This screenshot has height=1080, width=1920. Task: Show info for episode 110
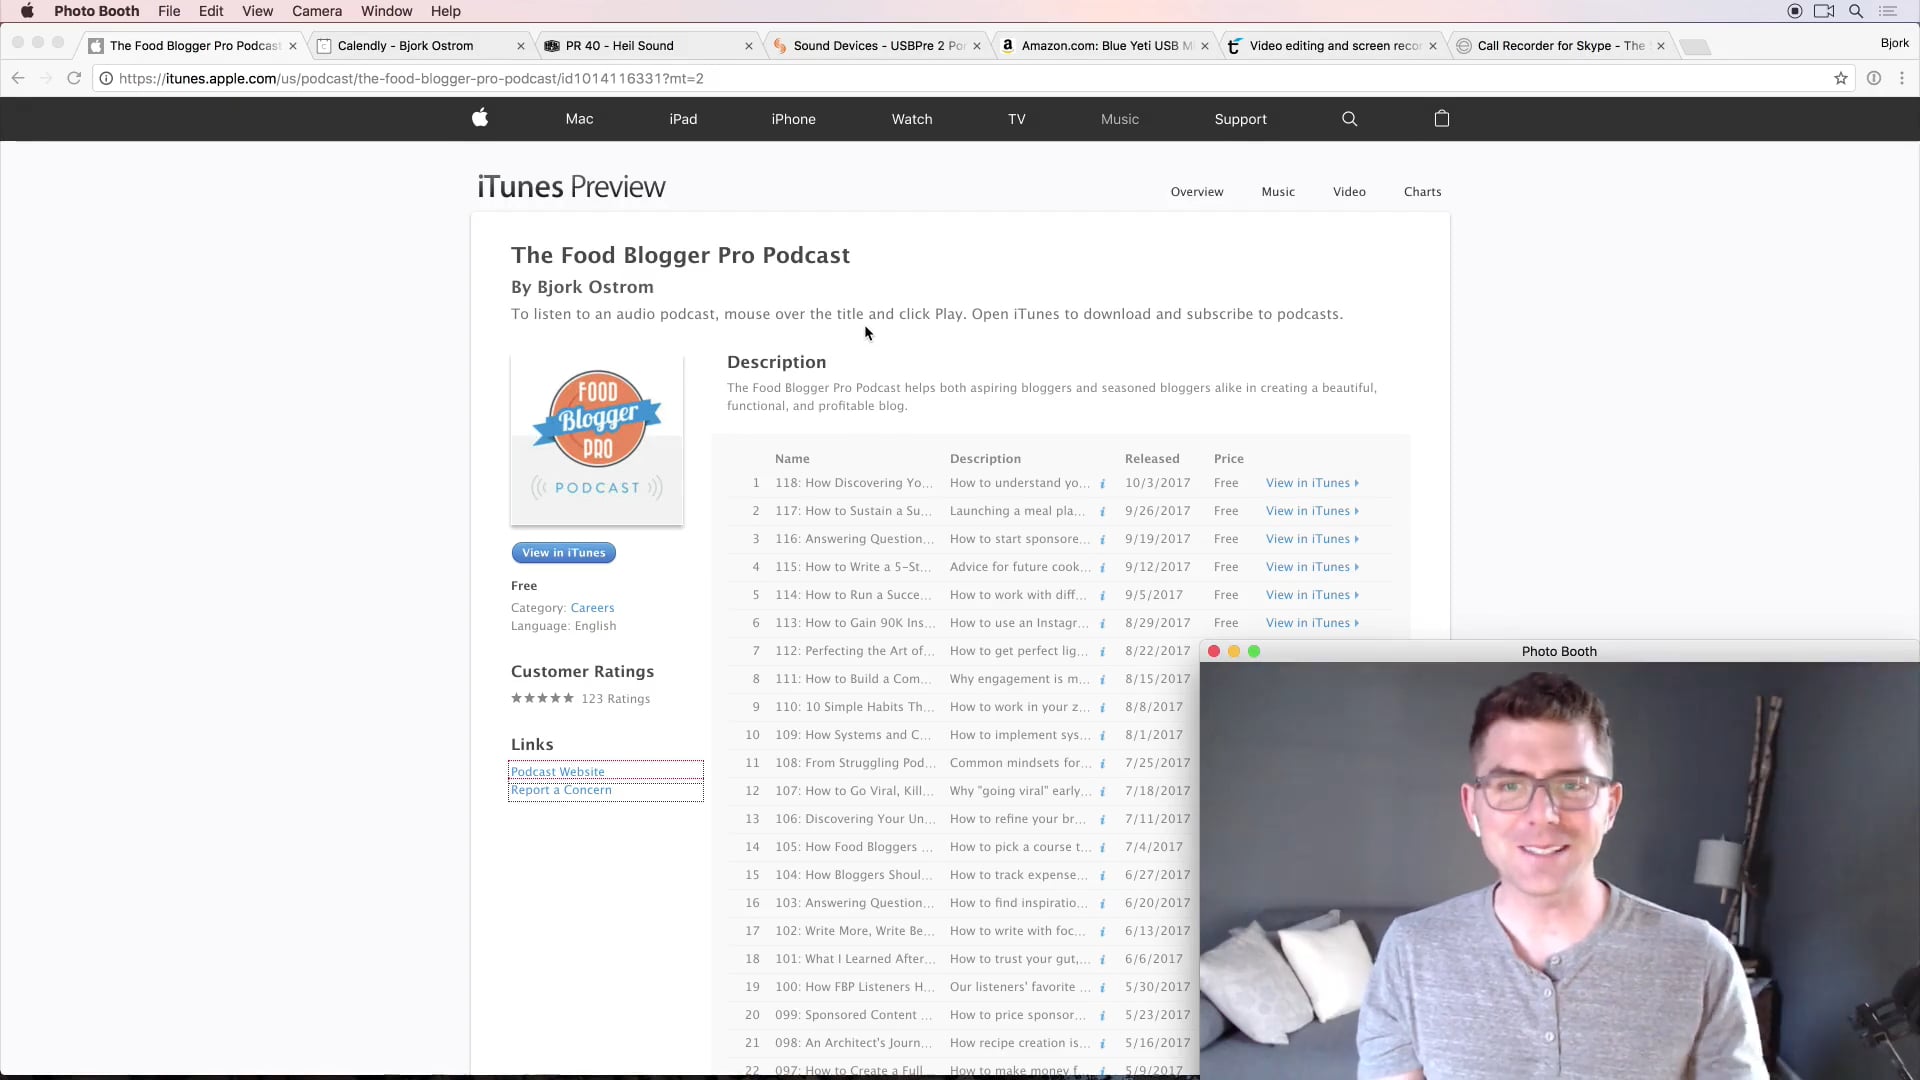[x=1102, y=707]
